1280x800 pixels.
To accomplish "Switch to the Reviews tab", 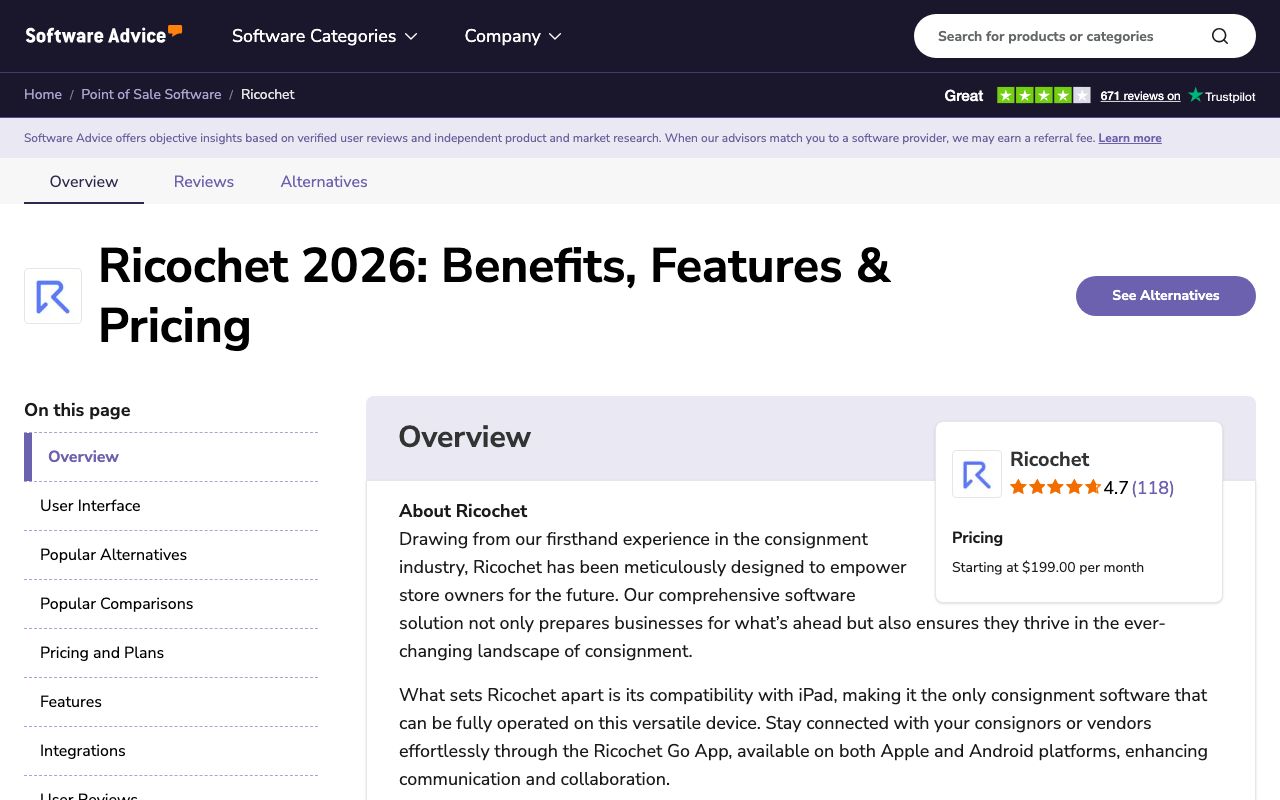I will pyautogui.click(x=204, y=181).
